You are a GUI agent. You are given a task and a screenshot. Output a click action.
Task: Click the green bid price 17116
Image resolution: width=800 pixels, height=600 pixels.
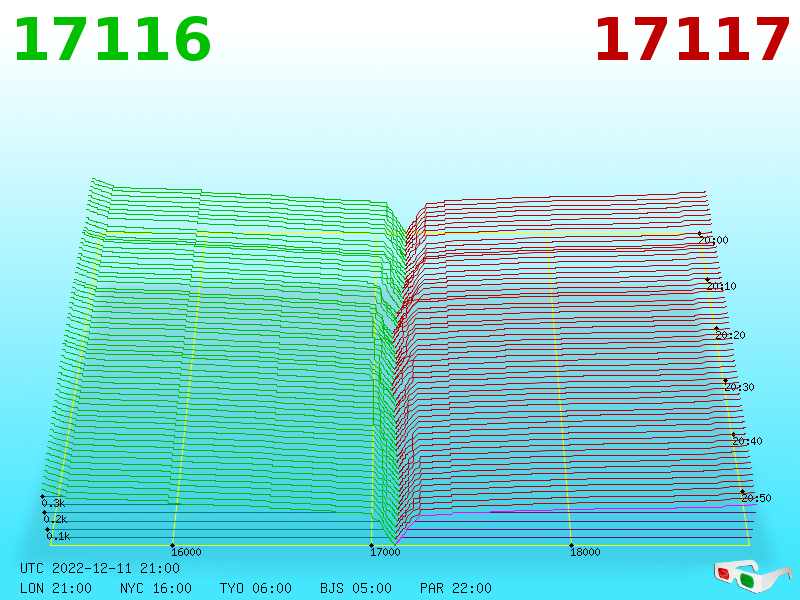point(112,39)
